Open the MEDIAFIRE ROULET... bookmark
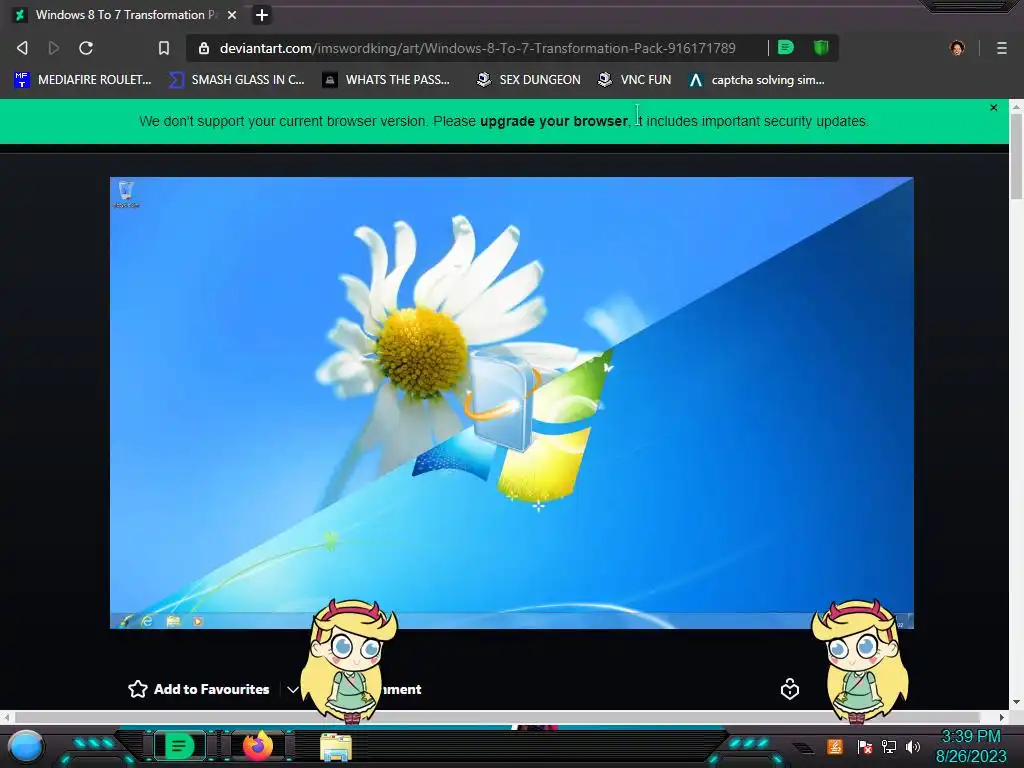Viewport: 1024px width, 768px height. point(83,80)
